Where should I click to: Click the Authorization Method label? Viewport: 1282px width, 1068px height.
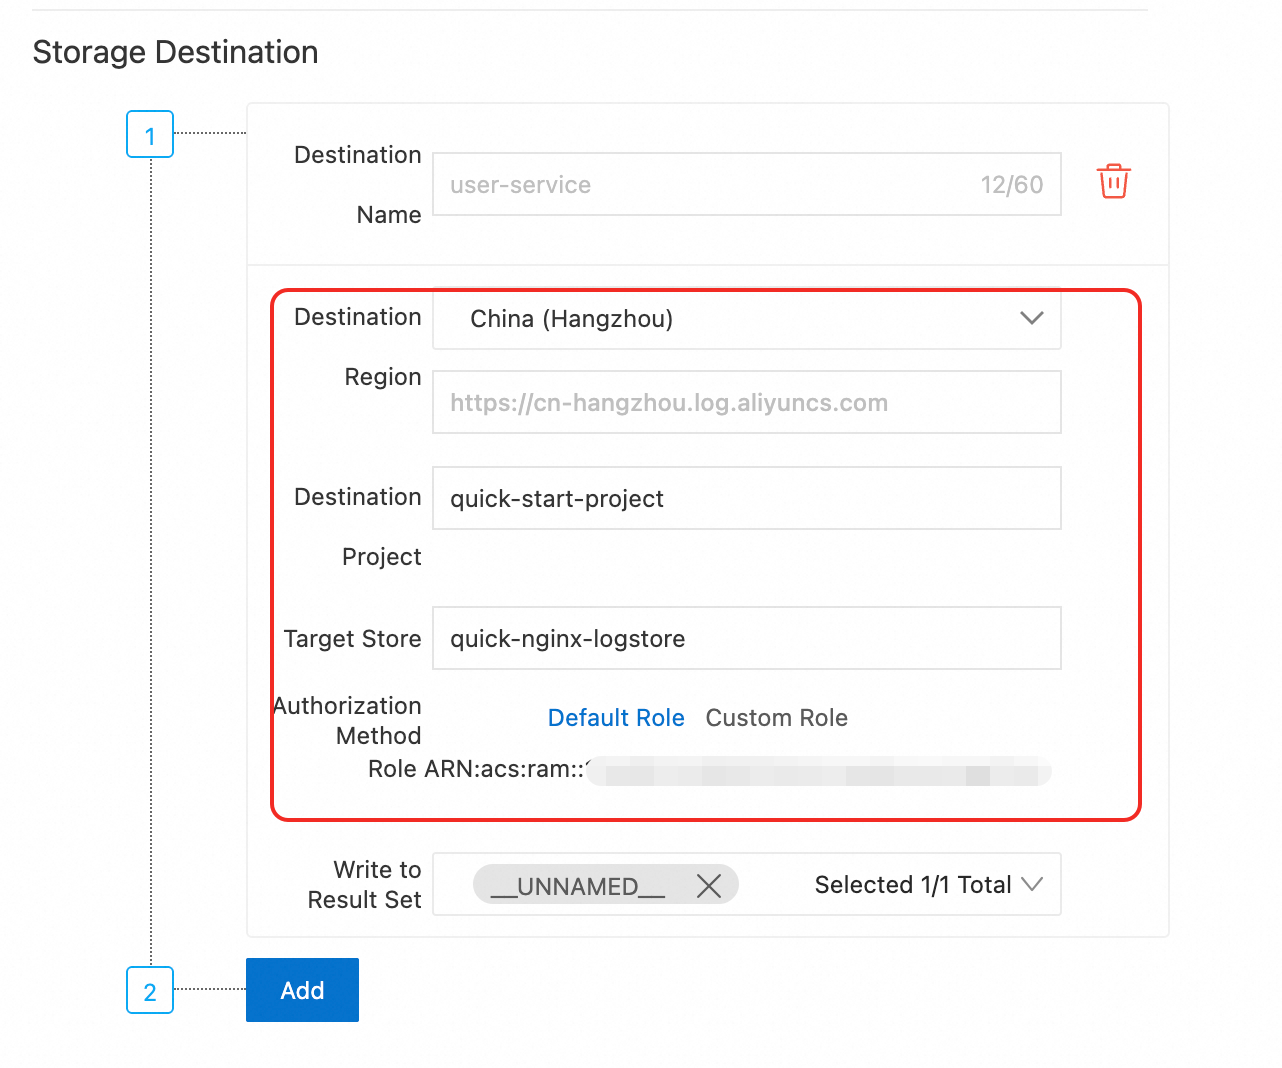348,721
